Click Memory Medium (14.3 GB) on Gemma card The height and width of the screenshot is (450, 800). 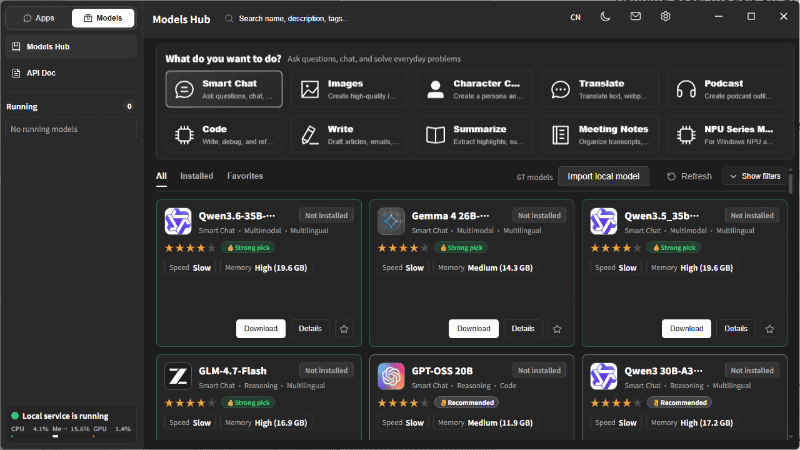(x=485, y=267)
